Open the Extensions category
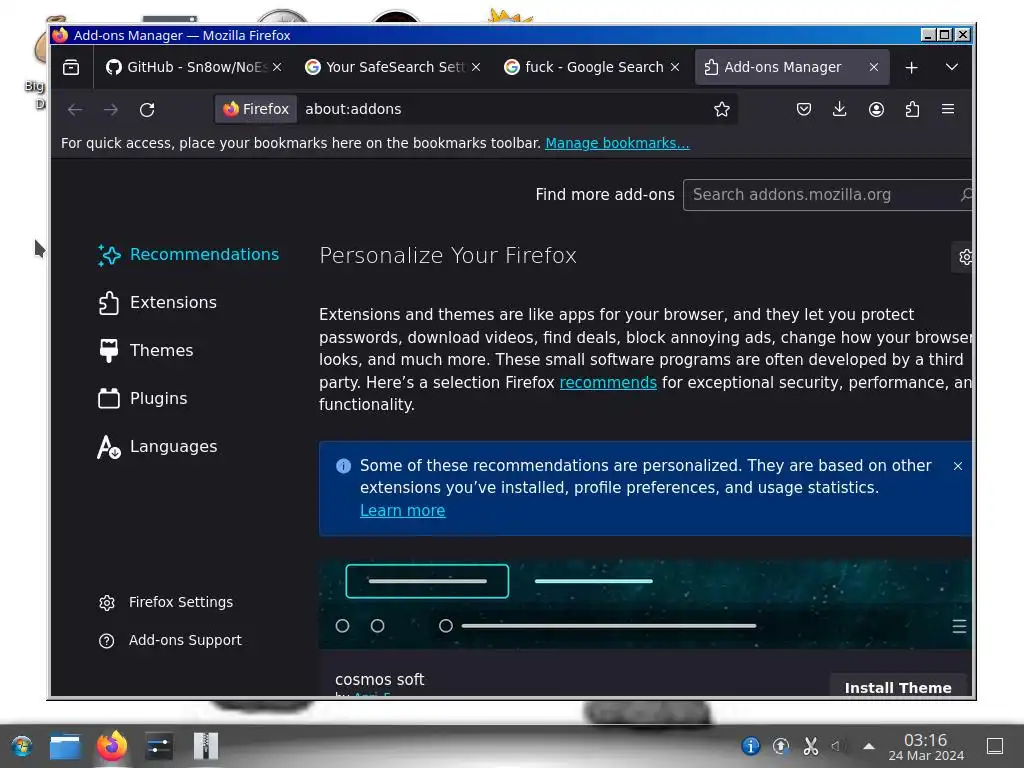Image resolution: width=1024 pixels, height=768 pixels. [x=157, y=302]
